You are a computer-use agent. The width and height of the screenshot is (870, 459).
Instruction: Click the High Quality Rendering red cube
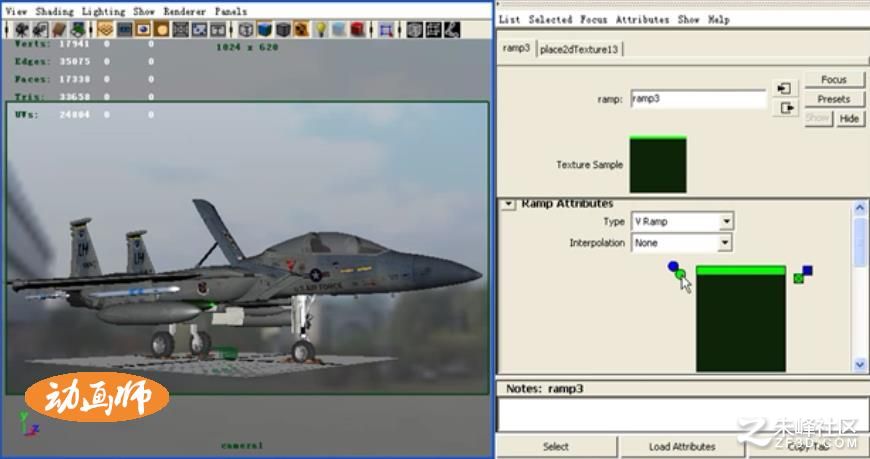[x=358, y=30]
